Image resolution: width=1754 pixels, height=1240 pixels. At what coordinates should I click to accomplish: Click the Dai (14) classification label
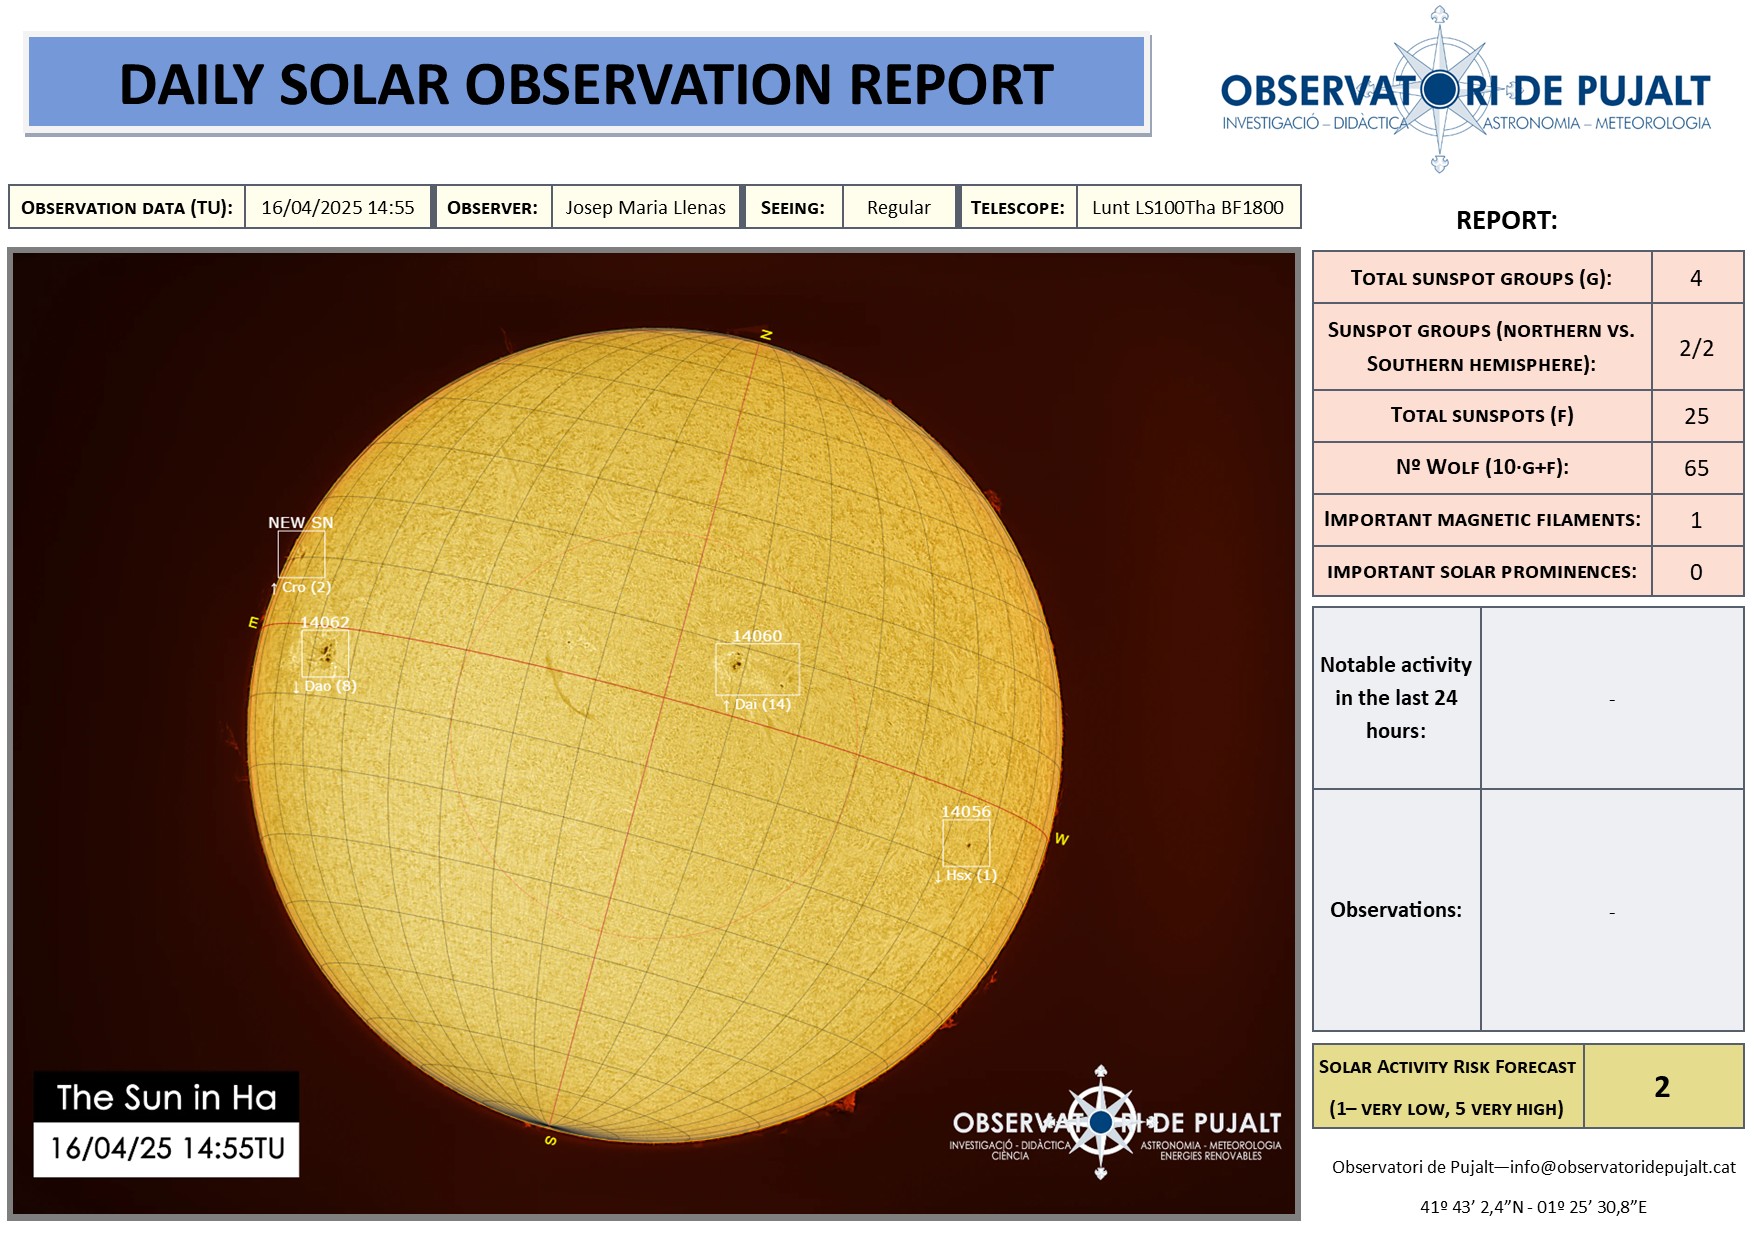click(757, 704)
